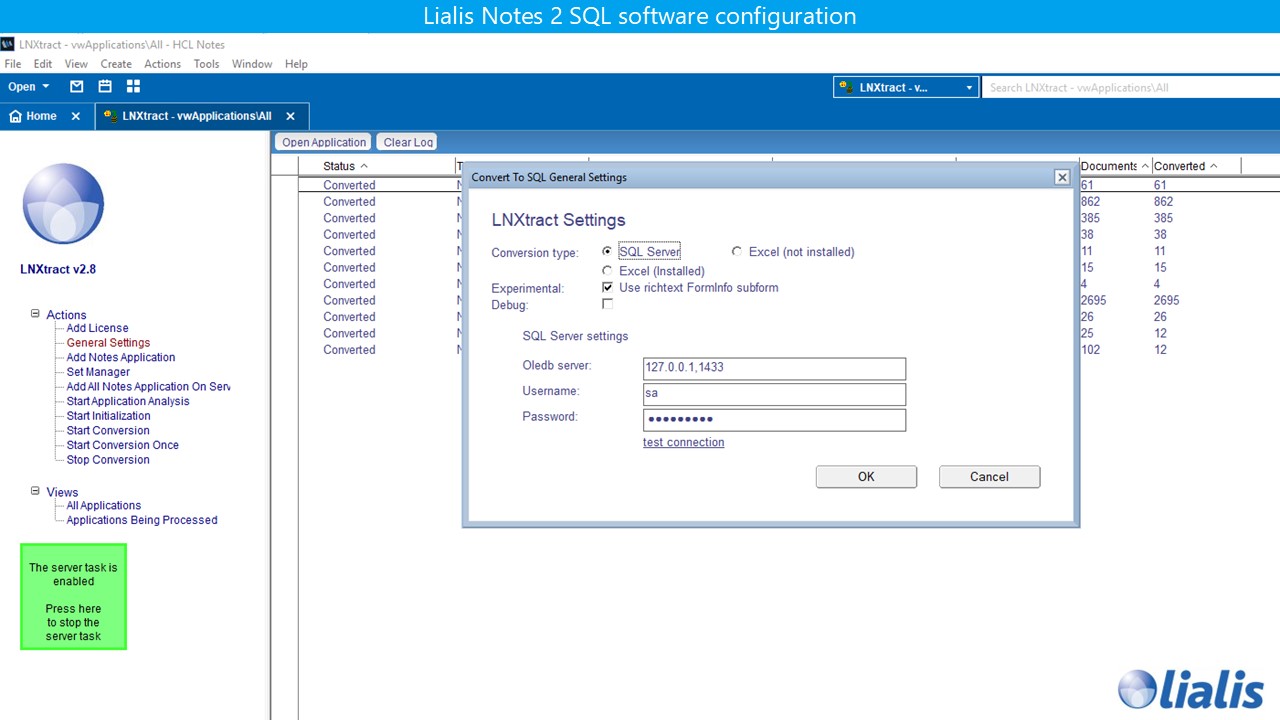Close the LNXtract vwApplications tab
The height and width of the screenshot is (720, 1280).
[x=290, y=116]
